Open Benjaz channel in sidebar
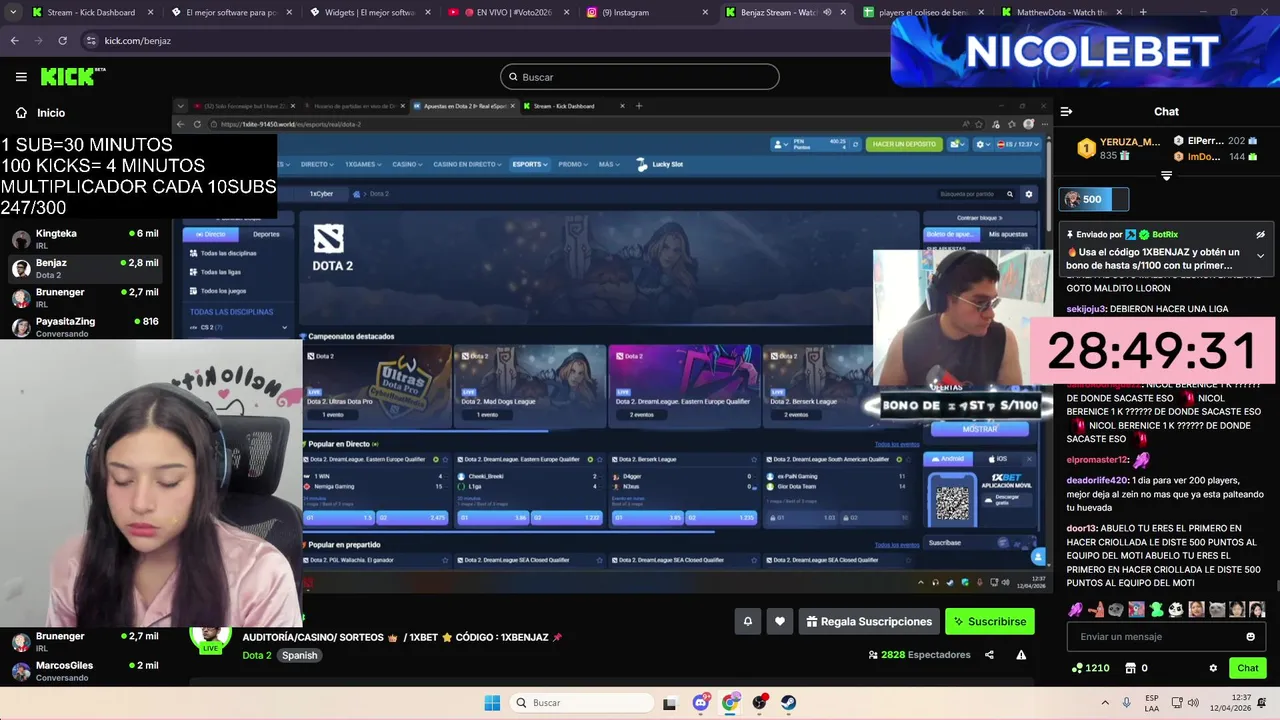1280x720 pixels. click(x=84, y=268)
